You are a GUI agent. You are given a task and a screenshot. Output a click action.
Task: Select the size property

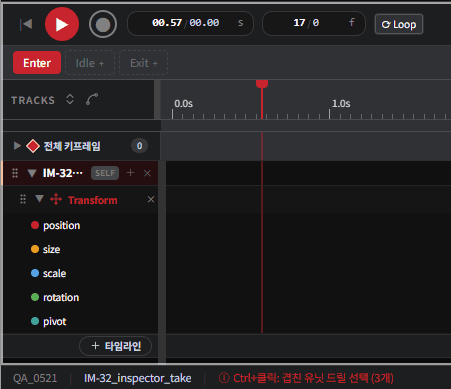tap(51, 249)
